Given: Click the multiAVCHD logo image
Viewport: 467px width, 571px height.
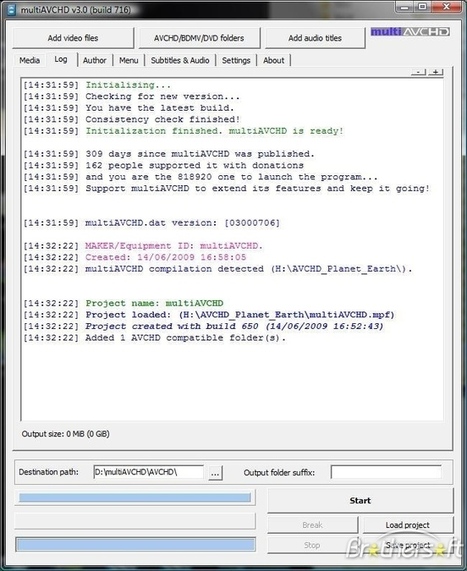Looking at the screenshot, I should point(410,32).
